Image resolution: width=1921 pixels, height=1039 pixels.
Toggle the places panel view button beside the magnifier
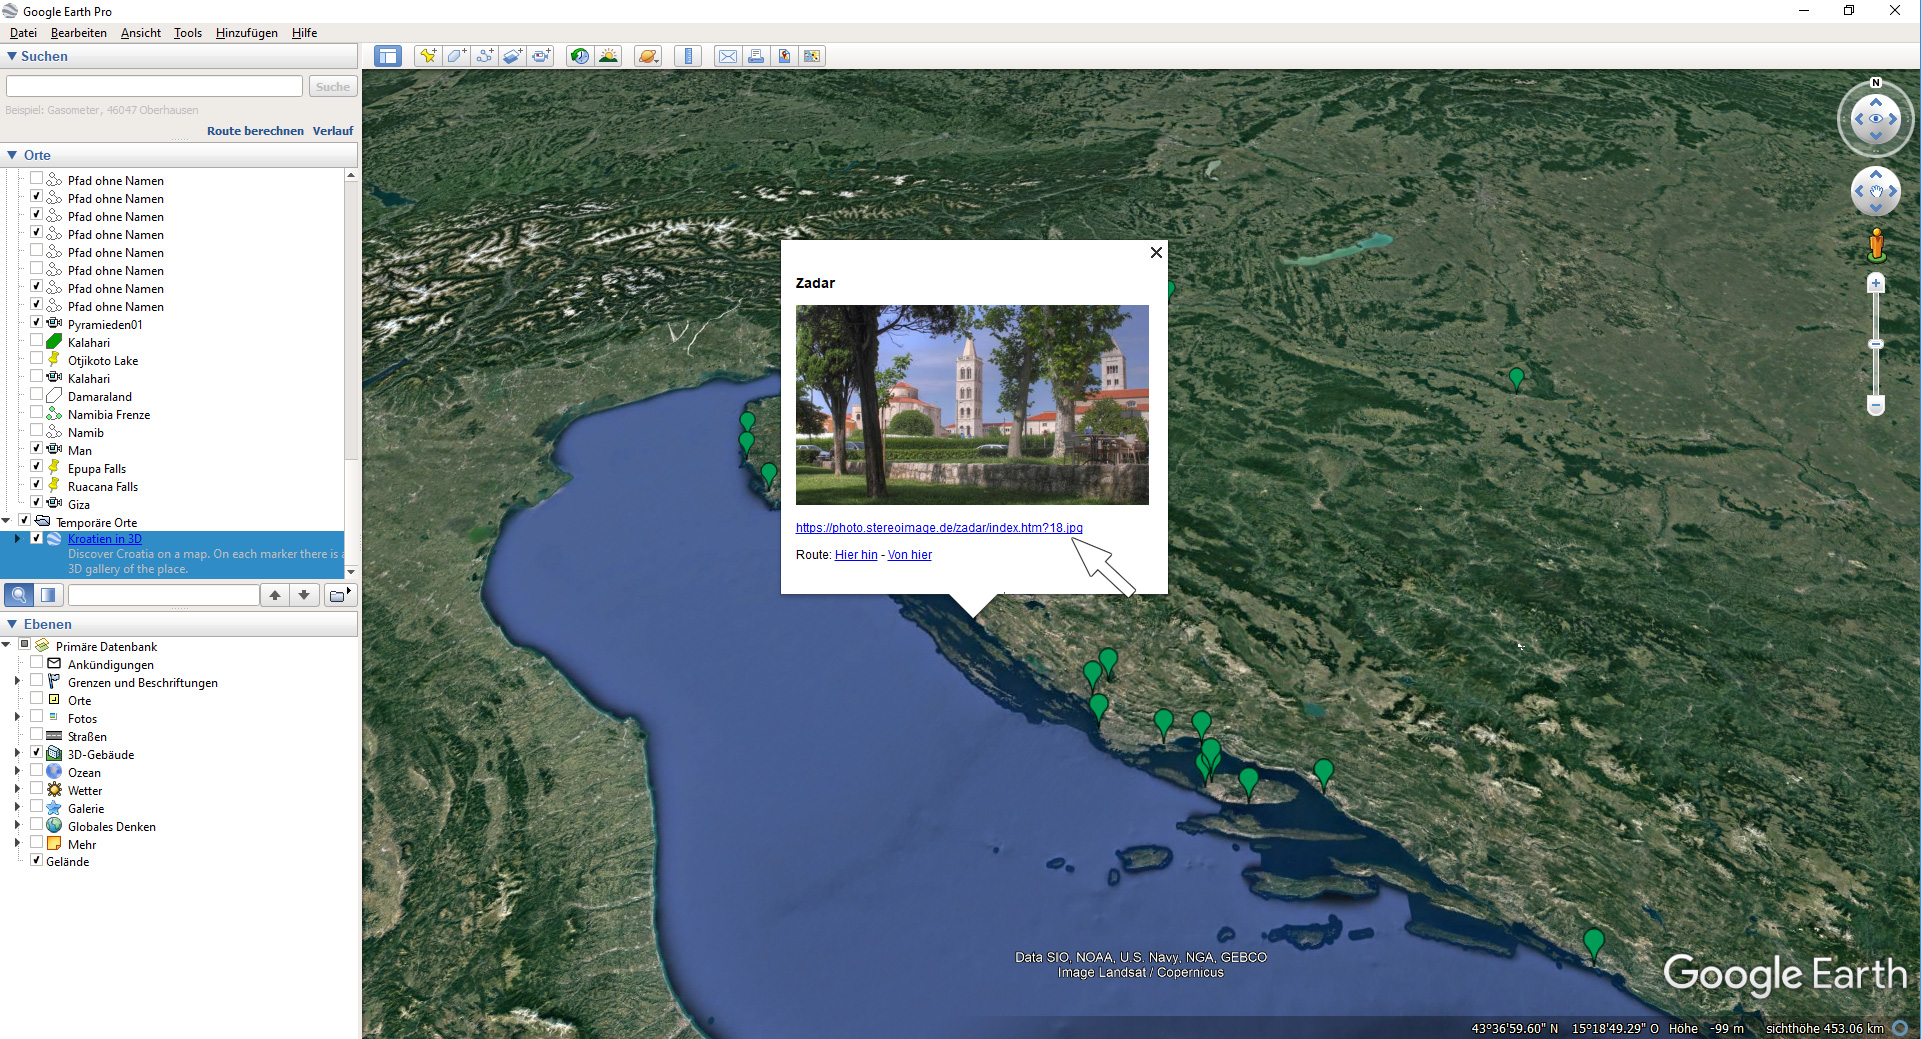48,595
